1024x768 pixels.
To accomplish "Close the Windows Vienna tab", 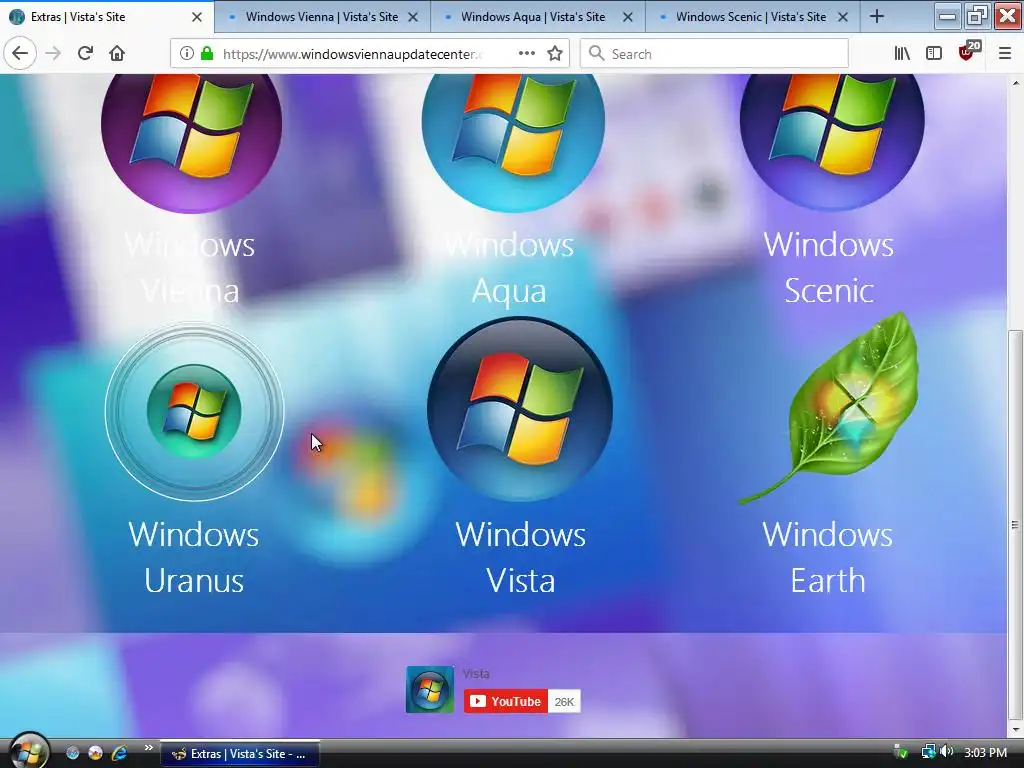I will [413, 18].
